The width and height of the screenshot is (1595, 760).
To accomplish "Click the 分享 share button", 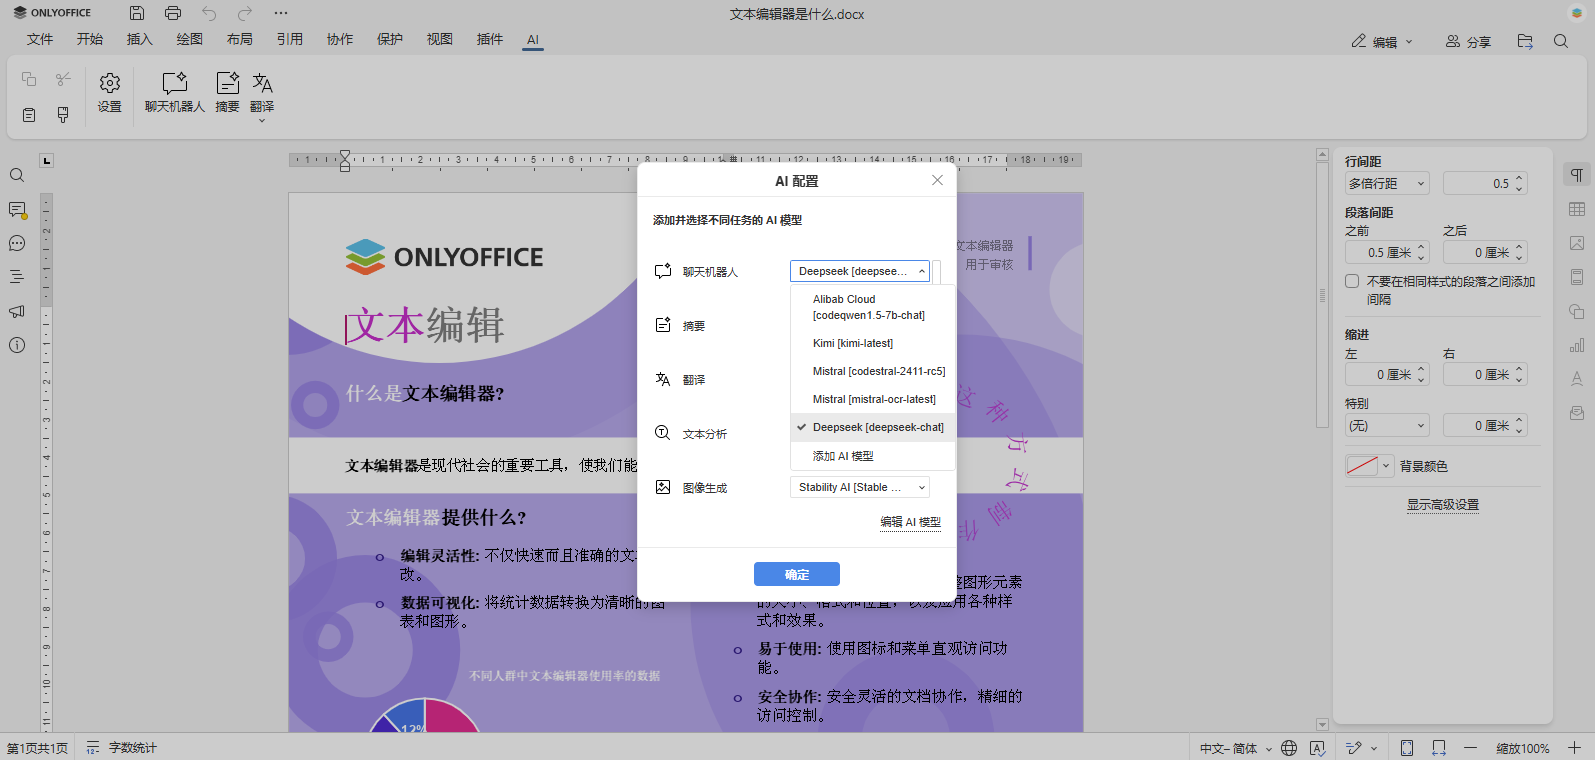I will pyautogui.click(x=1468, y=41).
